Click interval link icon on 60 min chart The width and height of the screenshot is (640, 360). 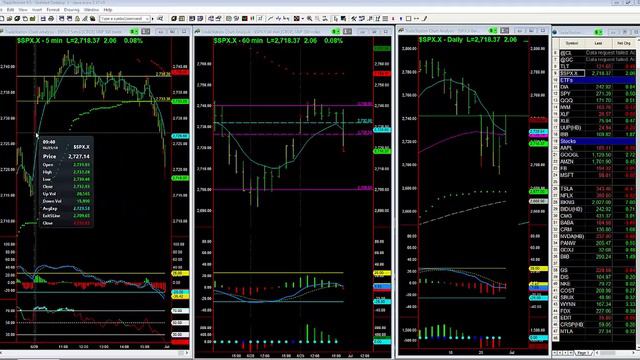[347, 31]
